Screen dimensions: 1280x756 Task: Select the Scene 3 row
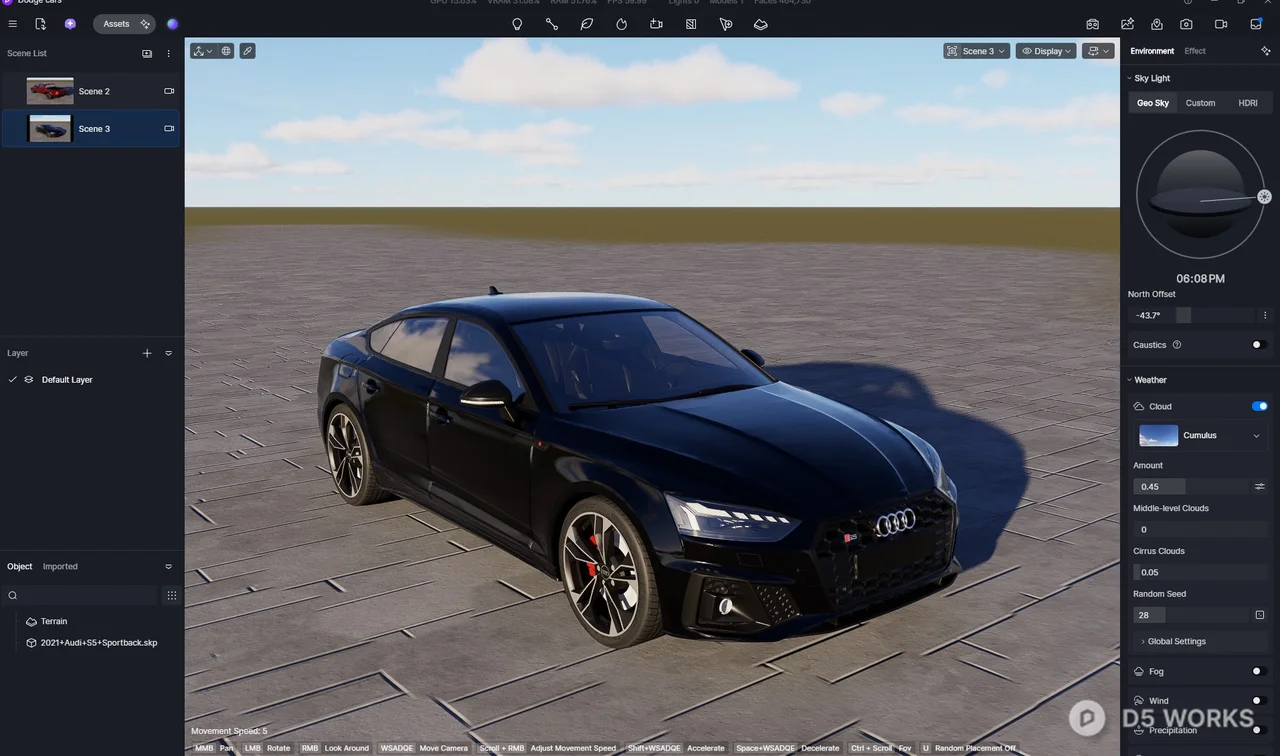pyautogui.click(x=91, y=129)
